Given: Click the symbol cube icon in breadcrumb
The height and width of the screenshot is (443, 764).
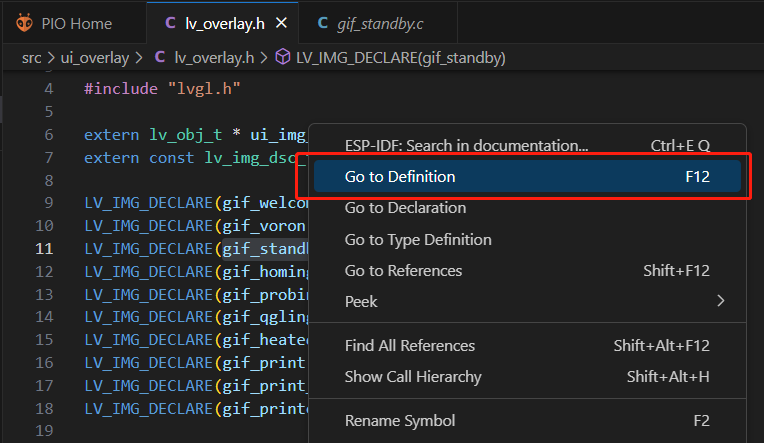Looking at the screenshot, I should click(x=282, y=58).
